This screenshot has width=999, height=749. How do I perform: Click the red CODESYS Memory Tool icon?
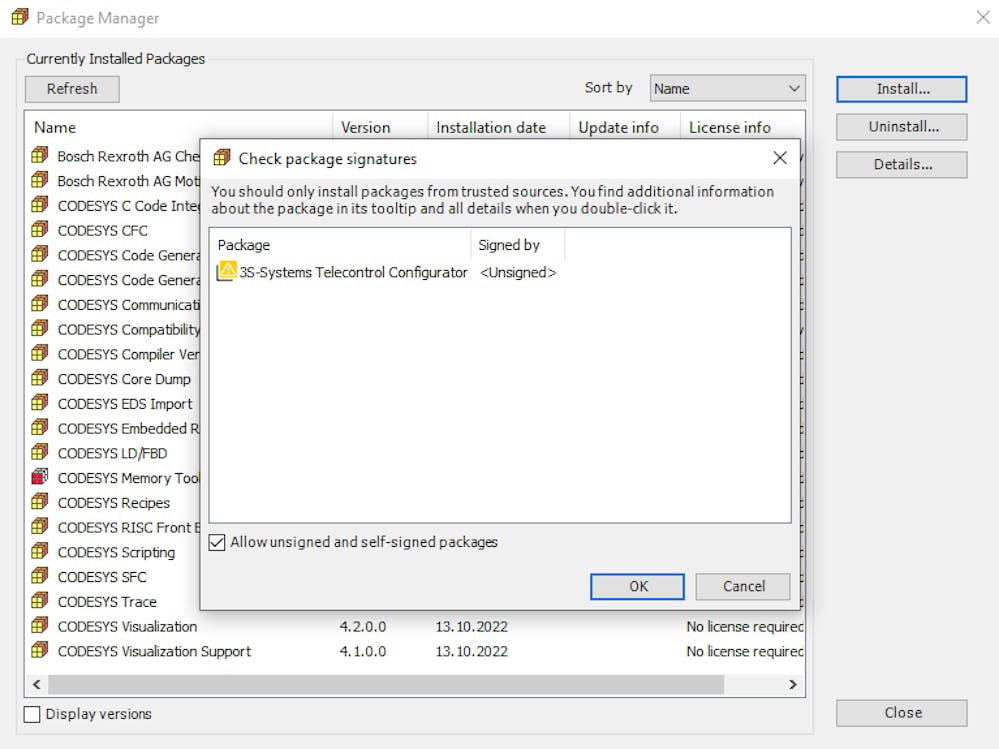tap(40, 477)
